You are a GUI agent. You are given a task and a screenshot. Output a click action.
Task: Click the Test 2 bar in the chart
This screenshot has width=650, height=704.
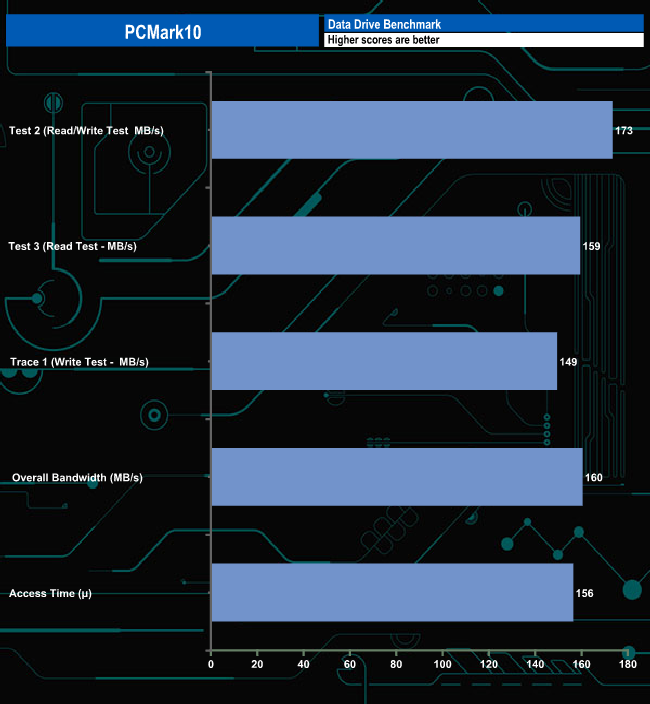(x=412, y=130)
